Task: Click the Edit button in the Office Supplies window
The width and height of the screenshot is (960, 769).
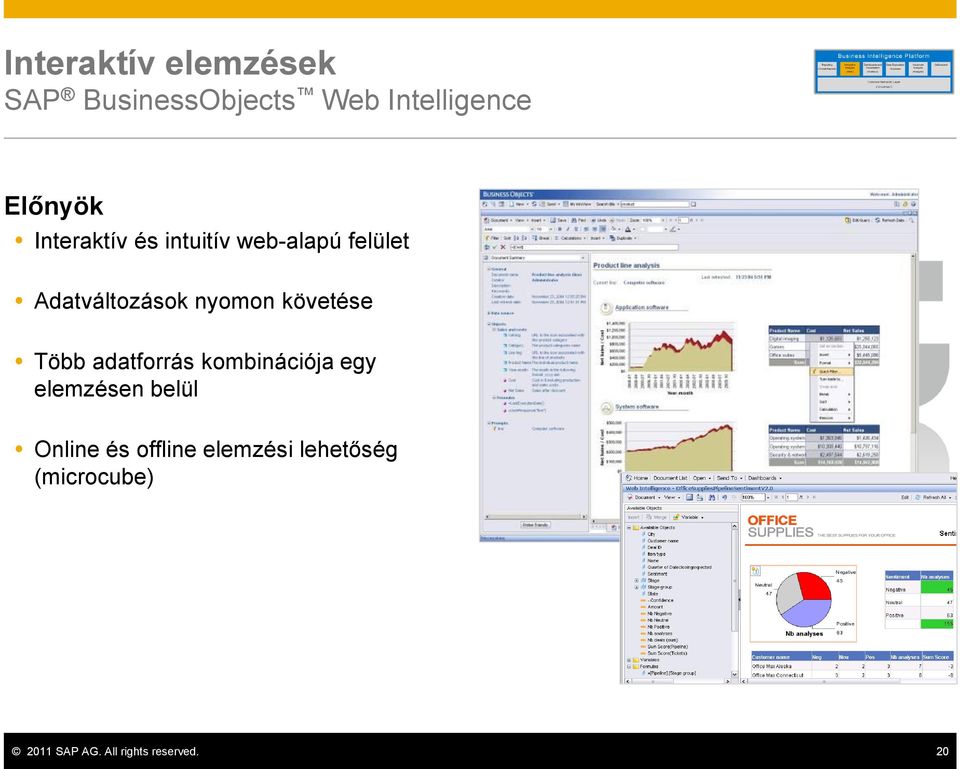Action: [x=904, y=498]
